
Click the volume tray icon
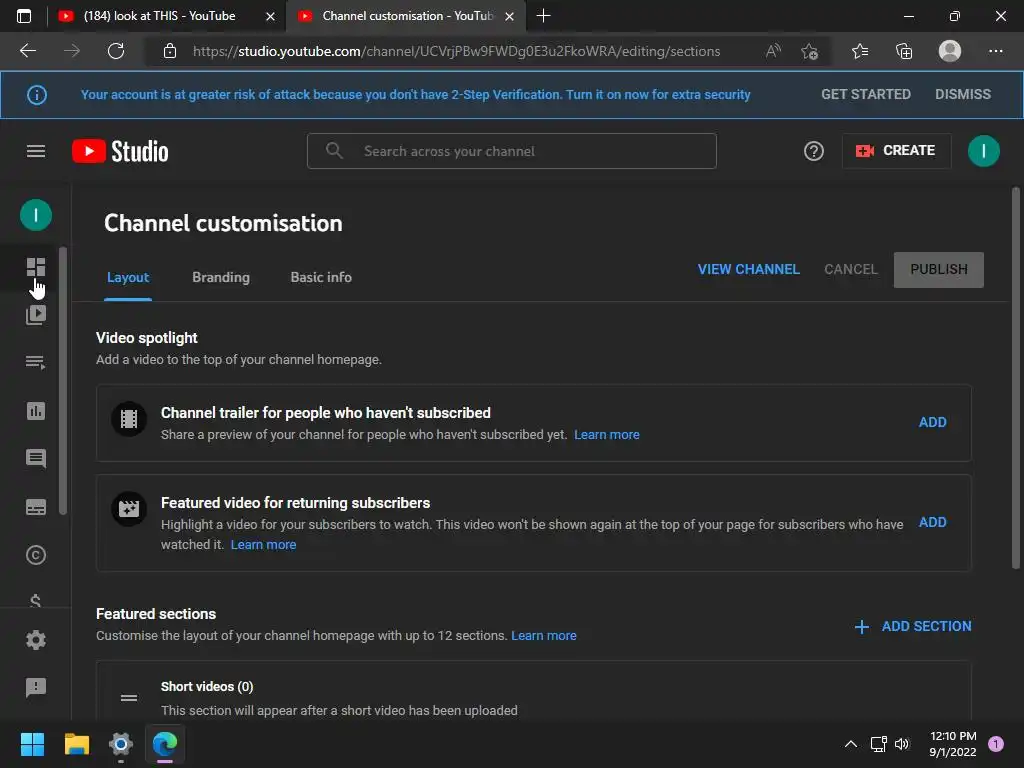[902, 744]
